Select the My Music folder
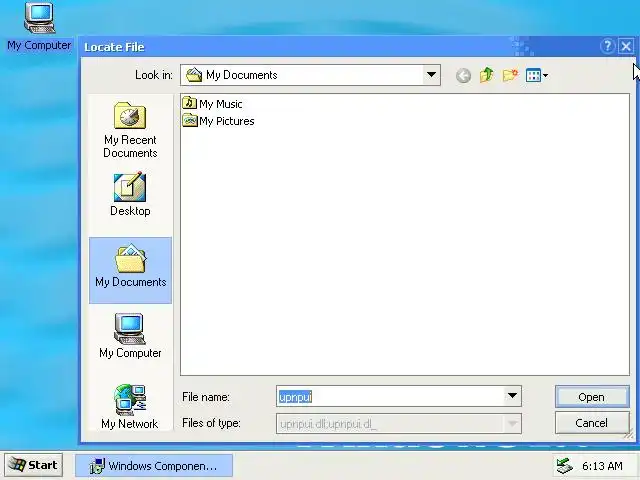The width and height of the screenshot is (640, 480). click(212, 104)
